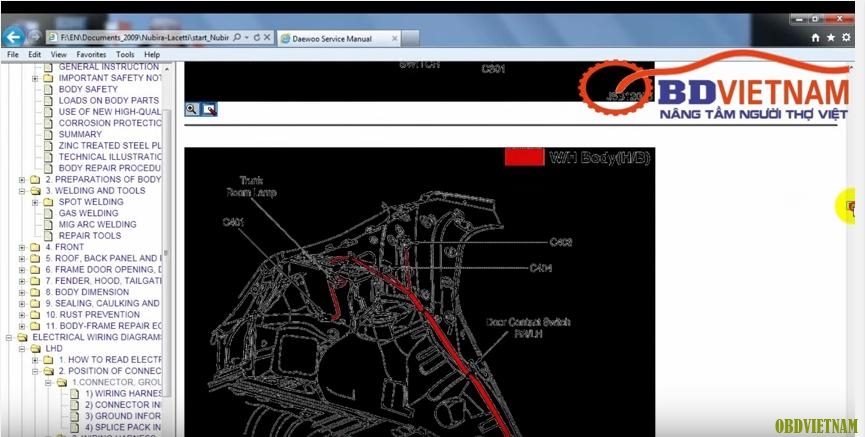The width and height of the screenshot is (865, 437).
Task: Open the address bar dropdown arrow
Action: coord(247,38)
